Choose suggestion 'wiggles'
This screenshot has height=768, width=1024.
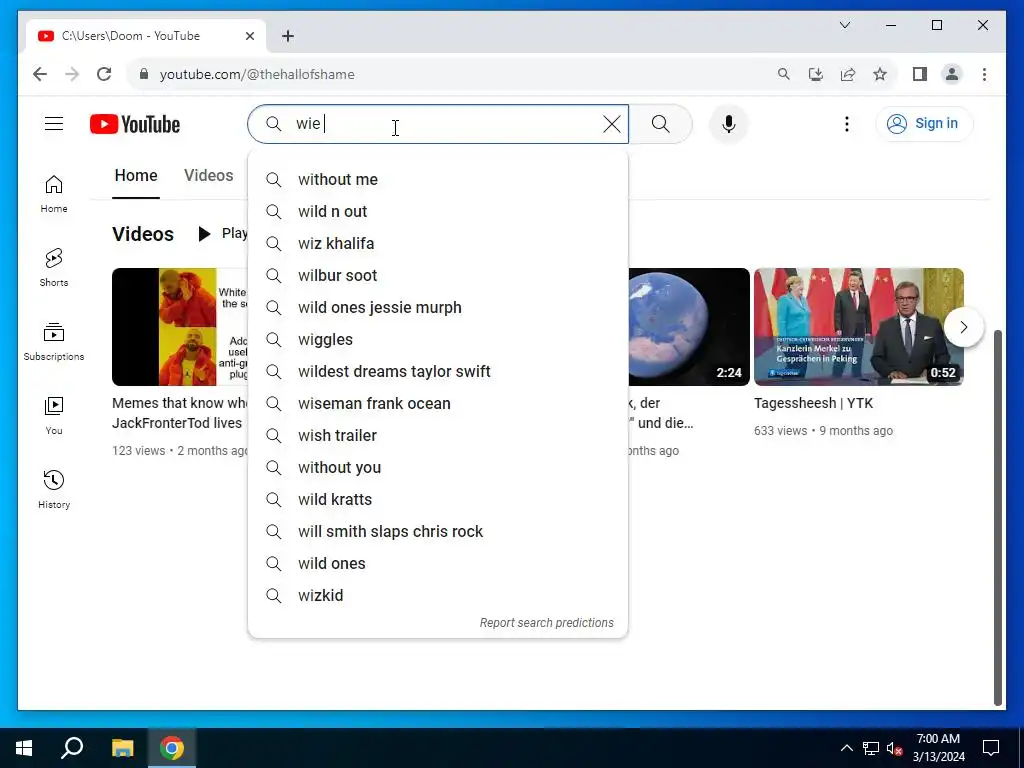click(x=438, y=340)
